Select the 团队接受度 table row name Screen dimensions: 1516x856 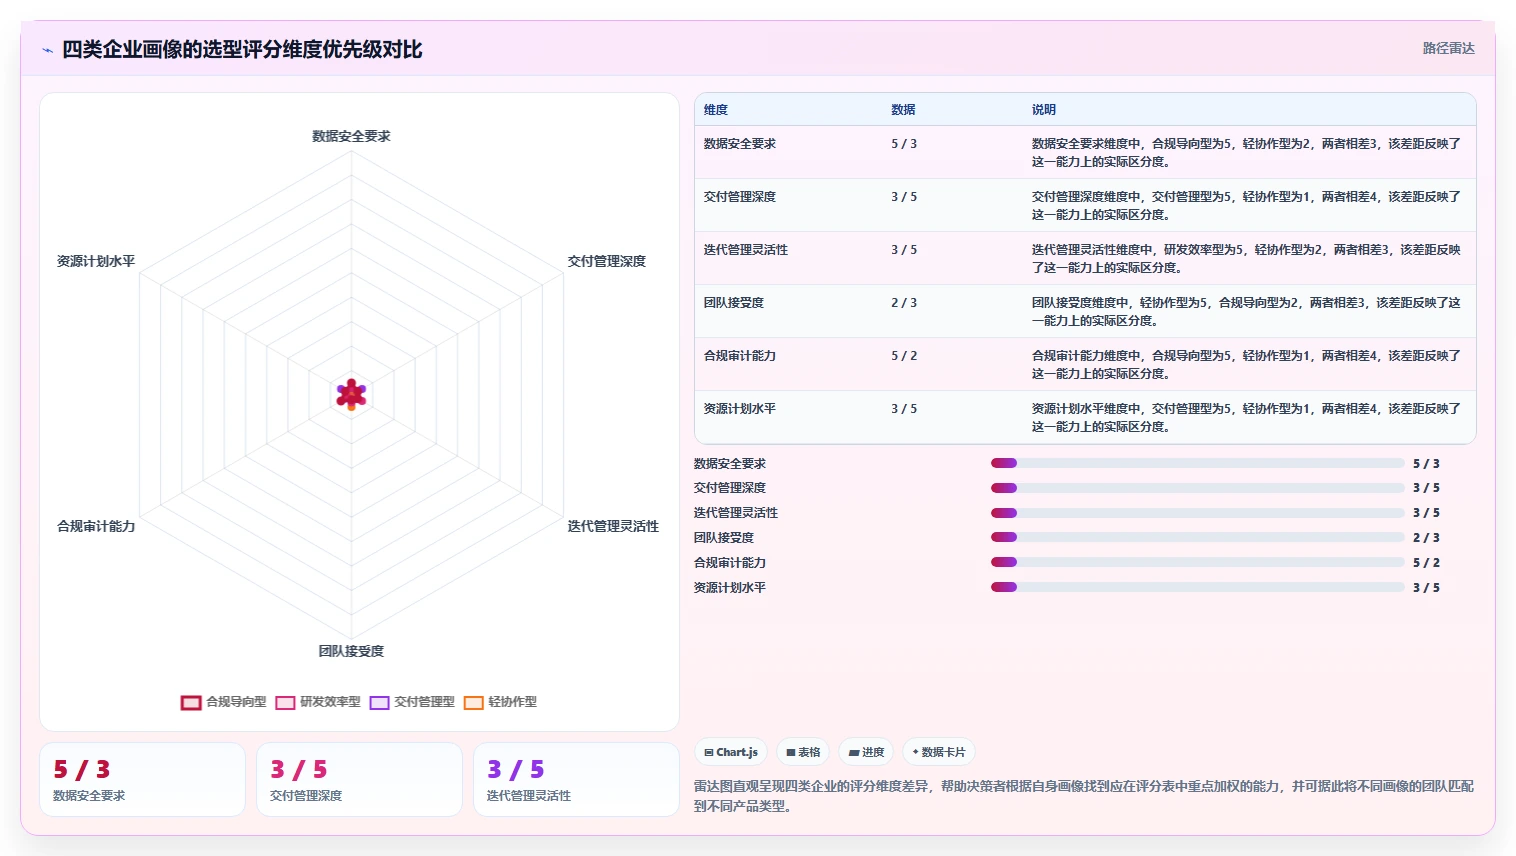[734, 303]
